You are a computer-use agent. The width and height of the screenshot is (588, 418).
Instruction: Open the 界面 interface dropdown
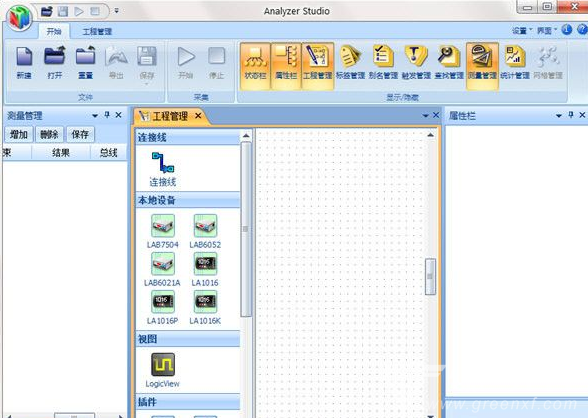click(547, 31)
